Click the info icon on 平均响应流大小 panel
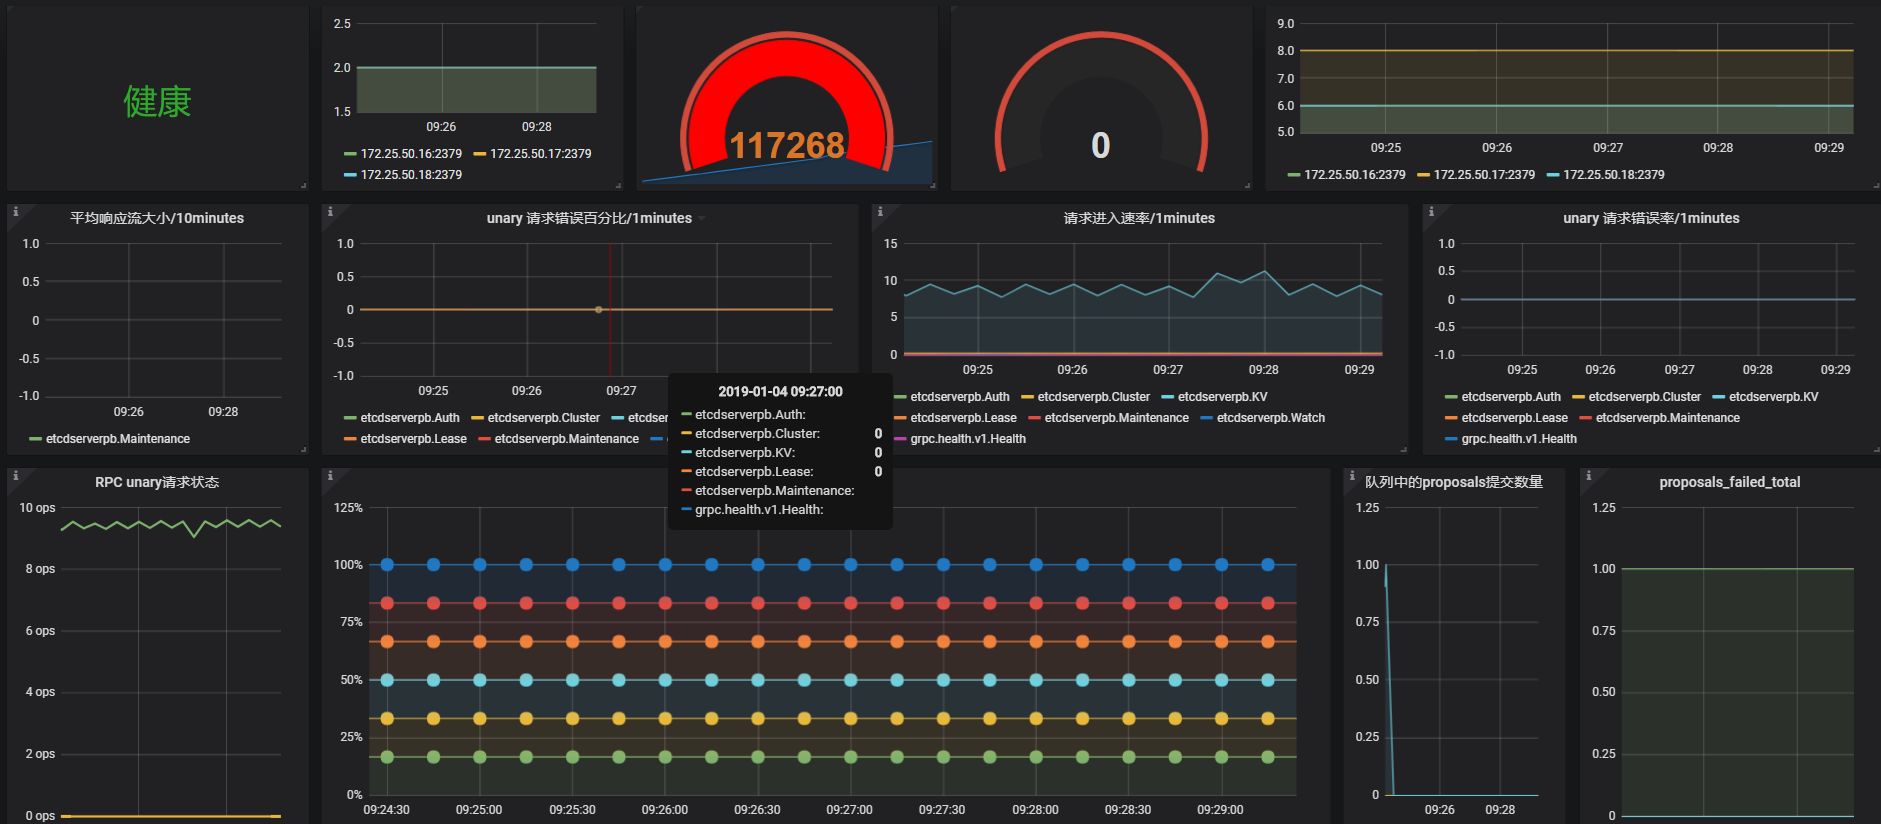This screenshot has width=1881, height=824. click(15, 212)
